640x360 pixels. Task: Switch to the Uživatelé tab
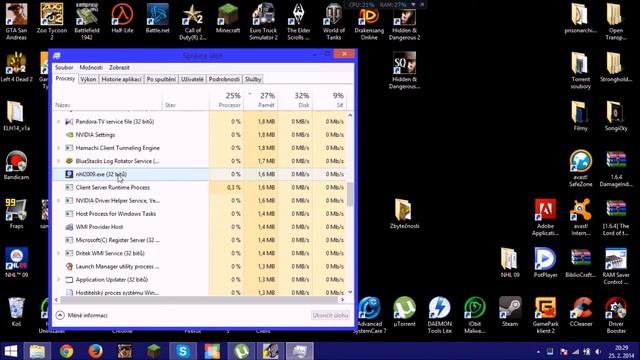coord(192,79)
